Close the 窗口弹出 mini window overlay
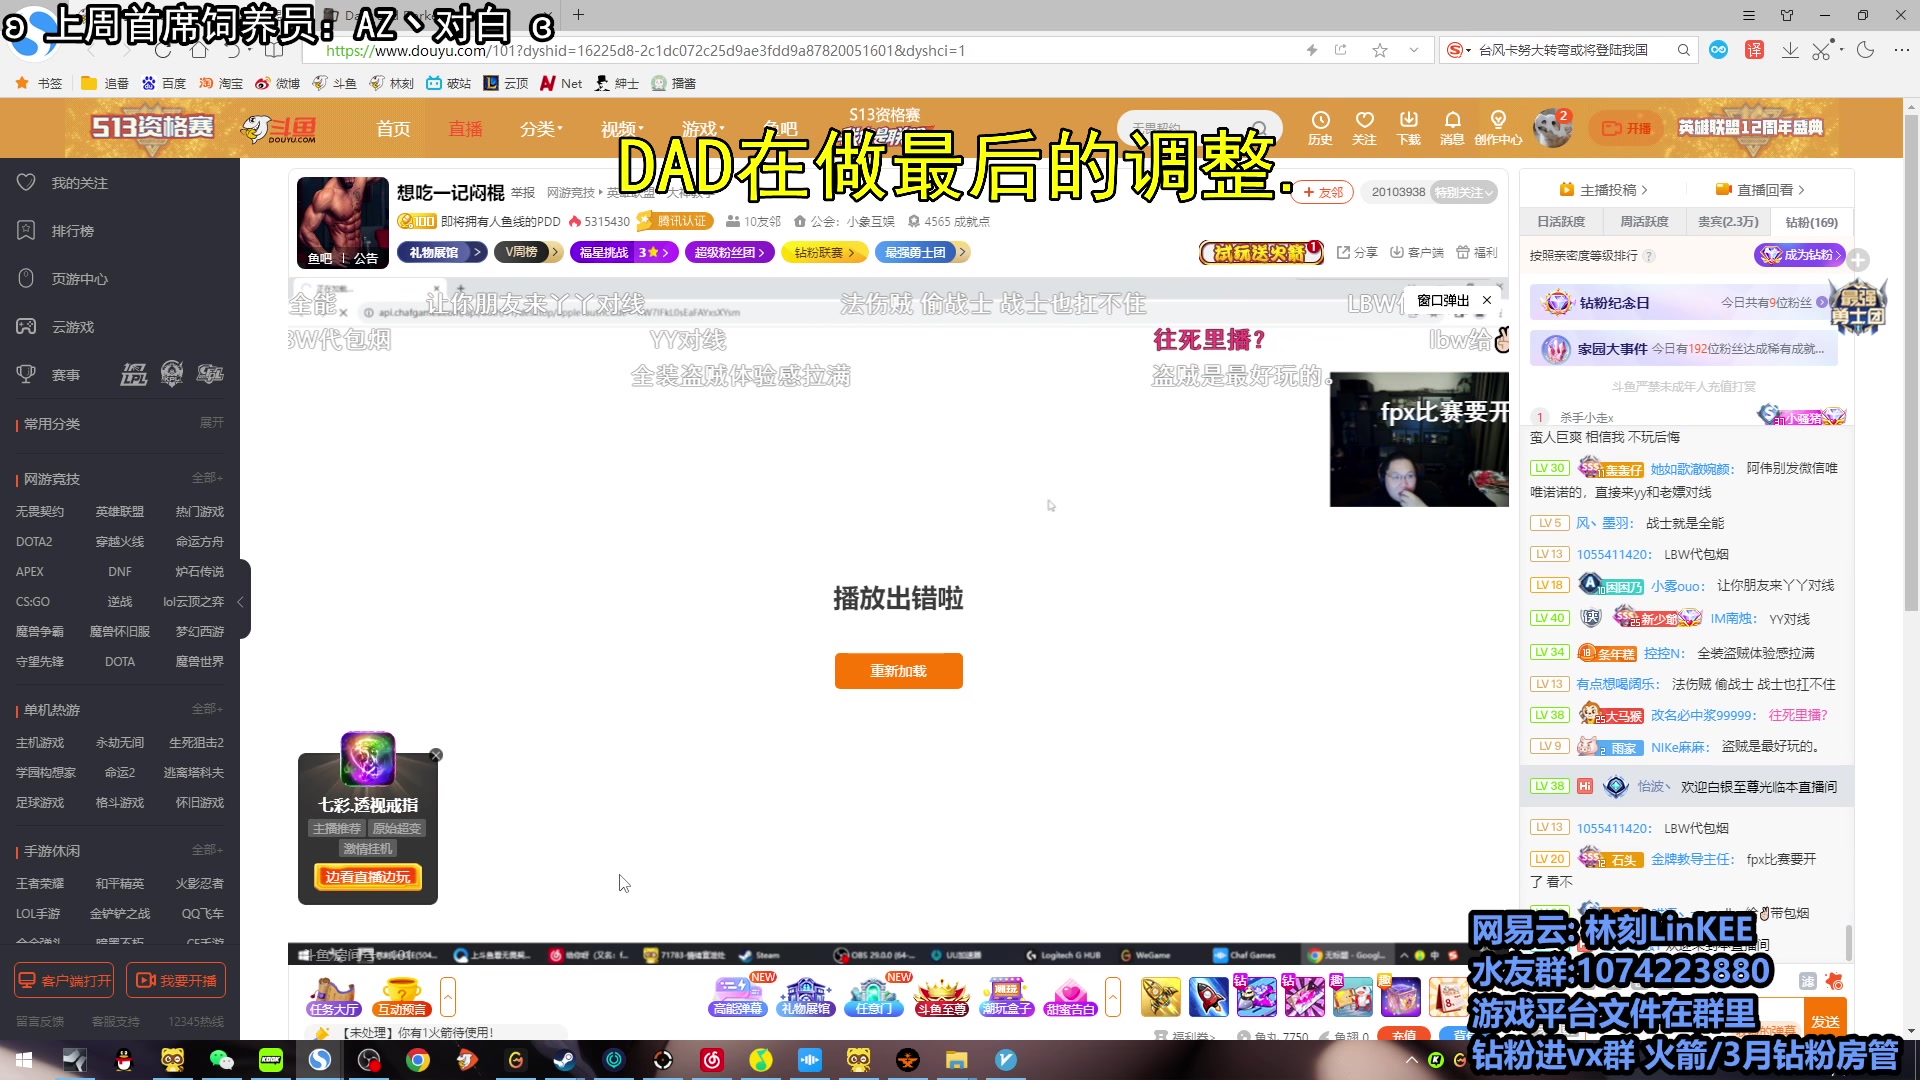Viewport: 1920px width, 1080px height. tap(1487, 300)
